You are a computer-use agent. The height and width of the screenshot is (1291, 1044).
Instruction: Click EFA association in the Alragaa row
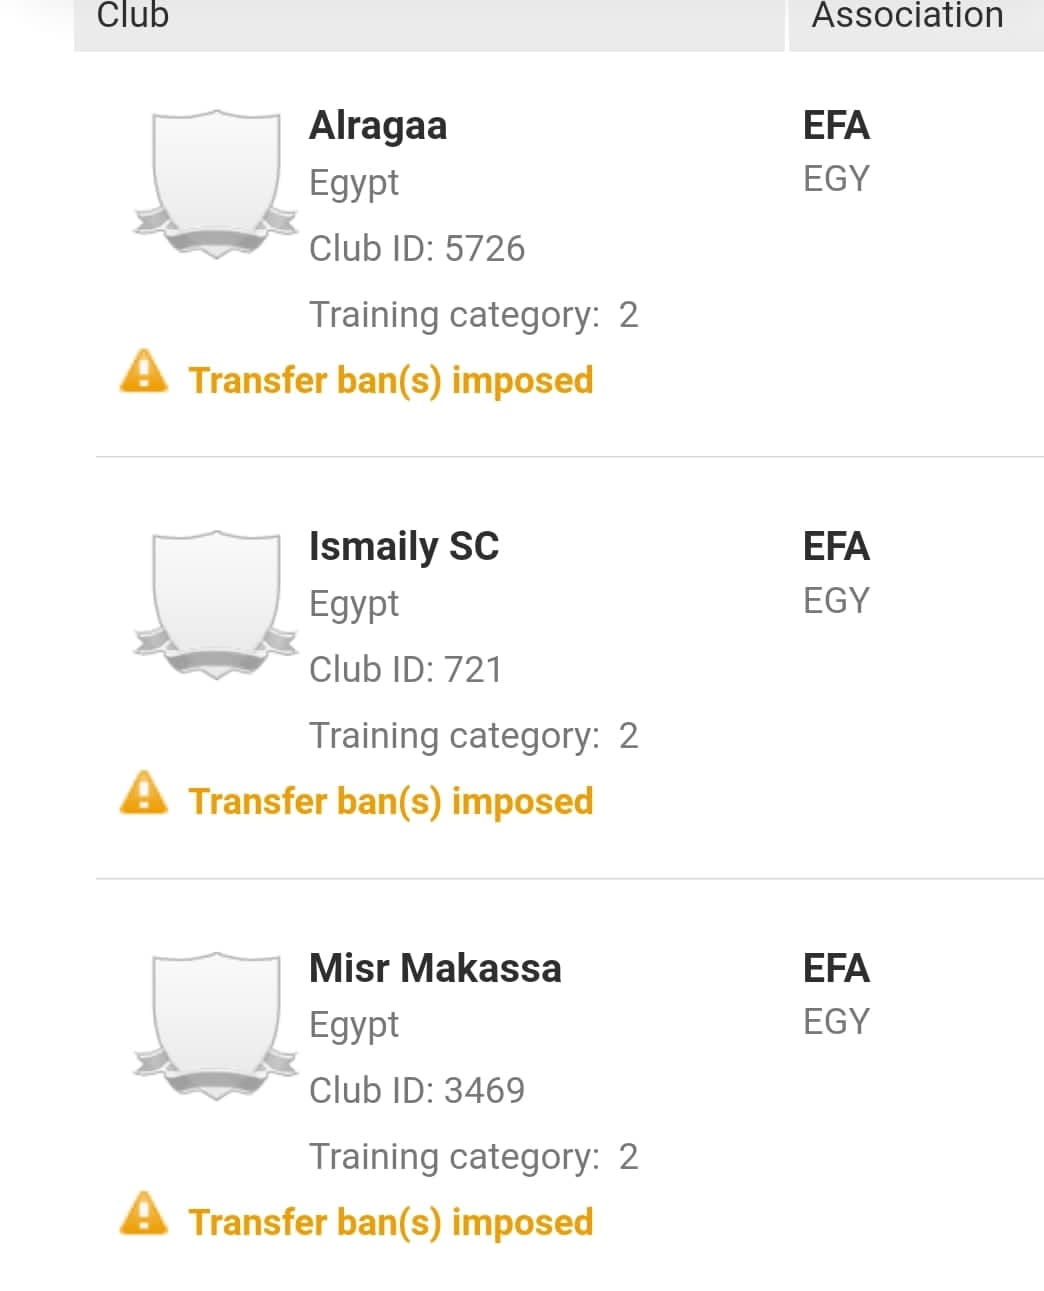836,126
